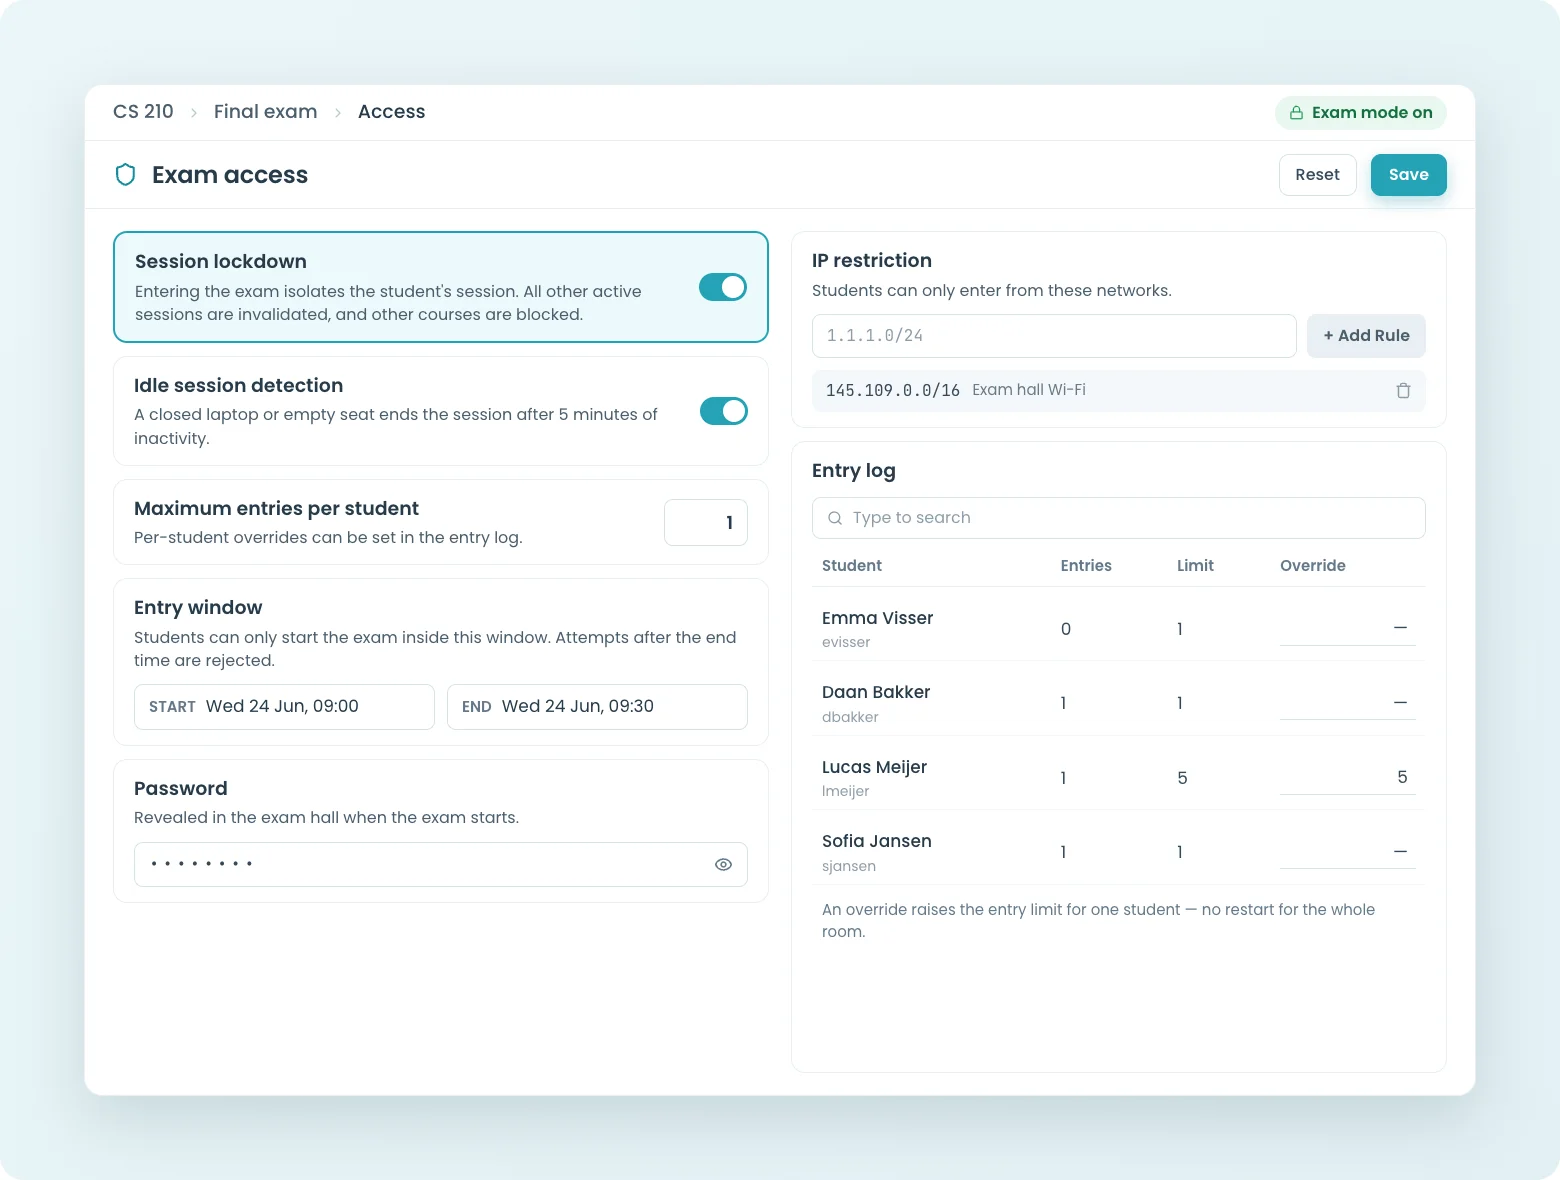Select Emma Visser name in entry log
Screen dimensions: 1560x1180
pyautogui.click(x=877, y=618)
